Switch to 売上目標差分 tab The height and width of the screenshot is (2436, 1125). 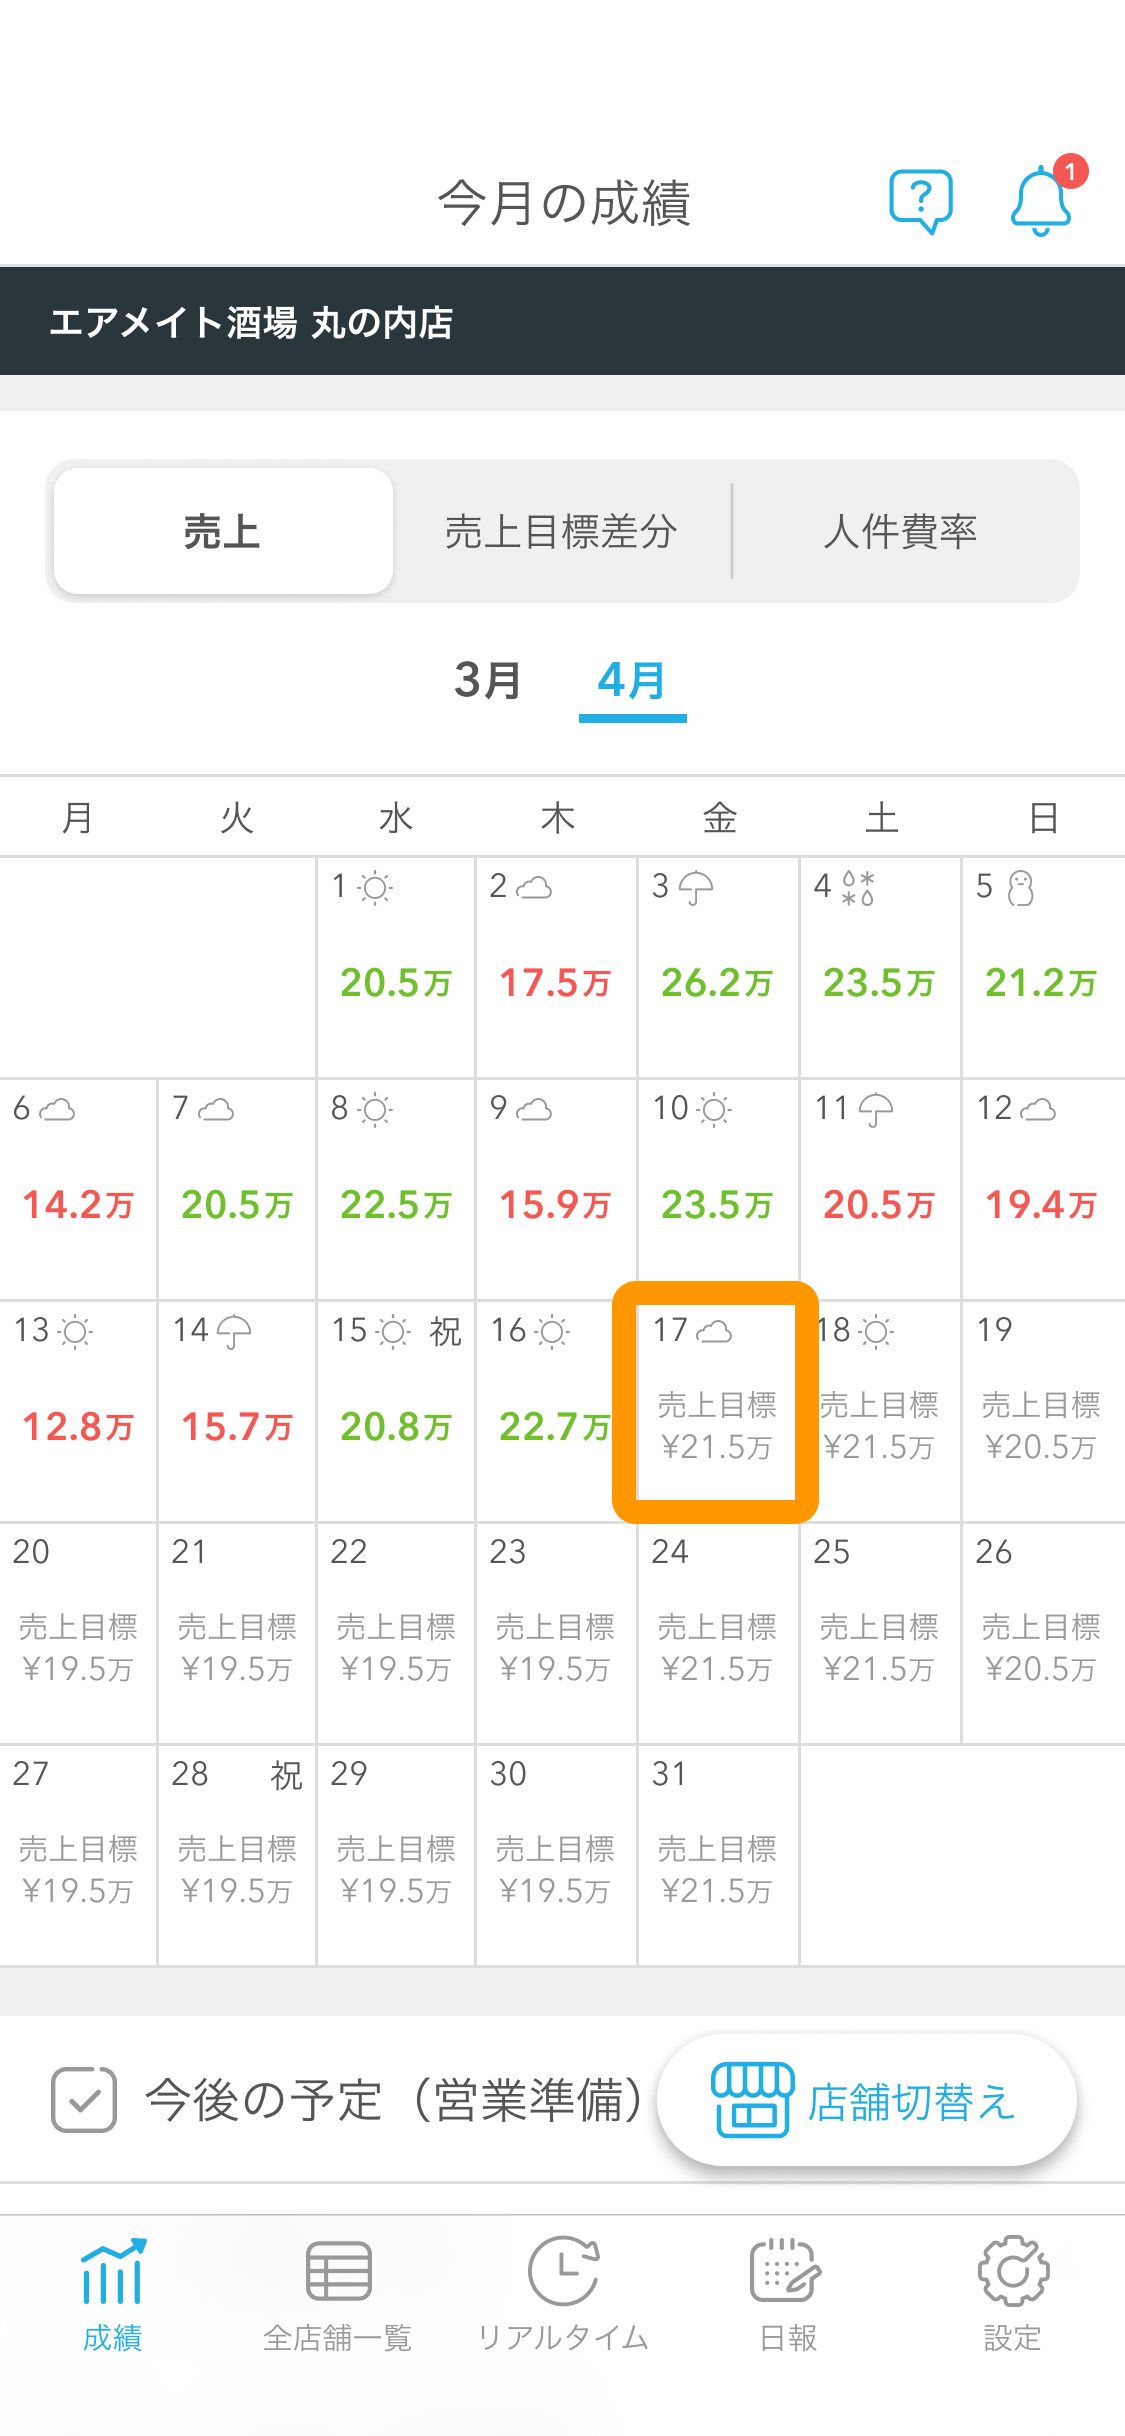562,531
